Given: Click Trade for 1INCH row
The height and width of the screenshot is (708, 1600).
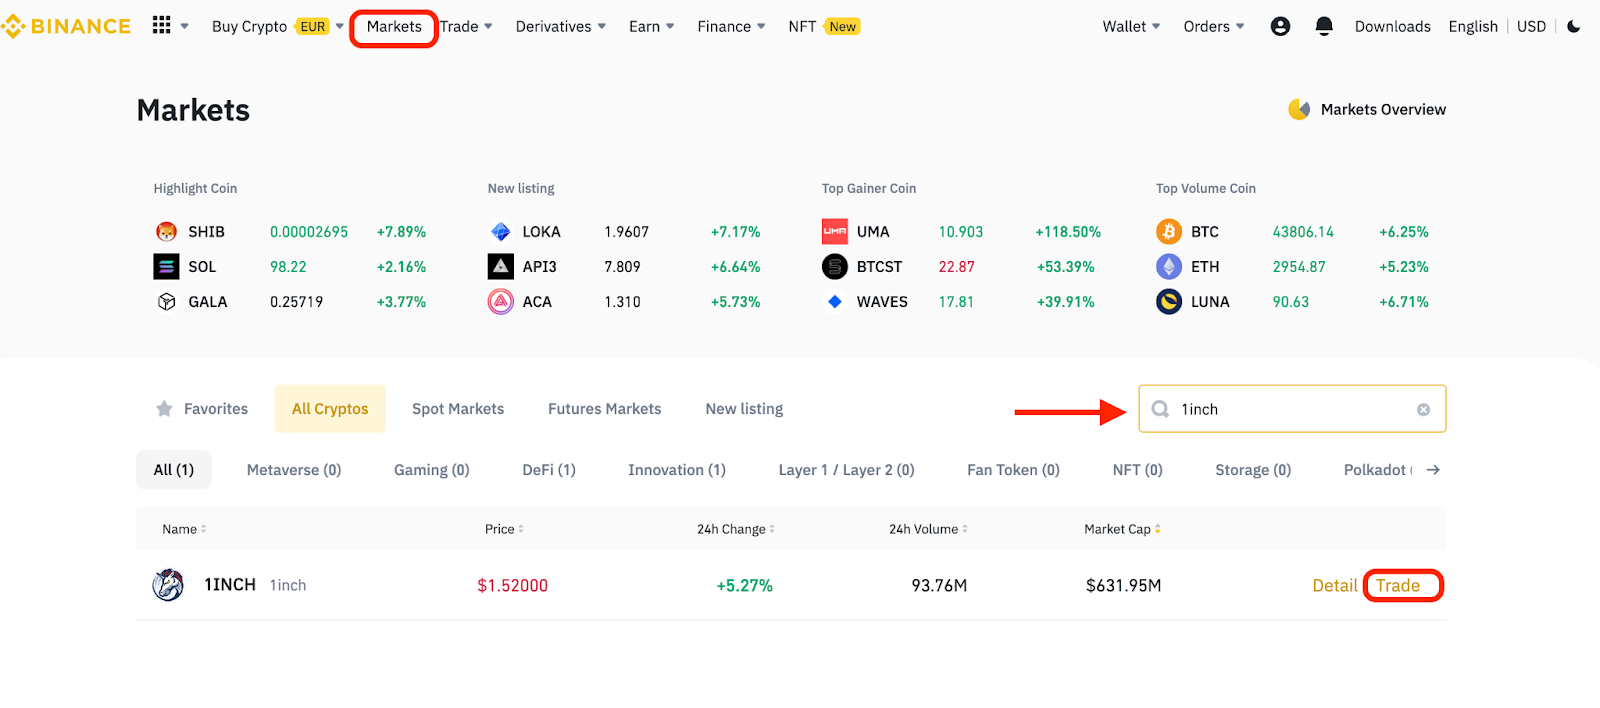Looking at the screenshot, I should coord(1398,586).
